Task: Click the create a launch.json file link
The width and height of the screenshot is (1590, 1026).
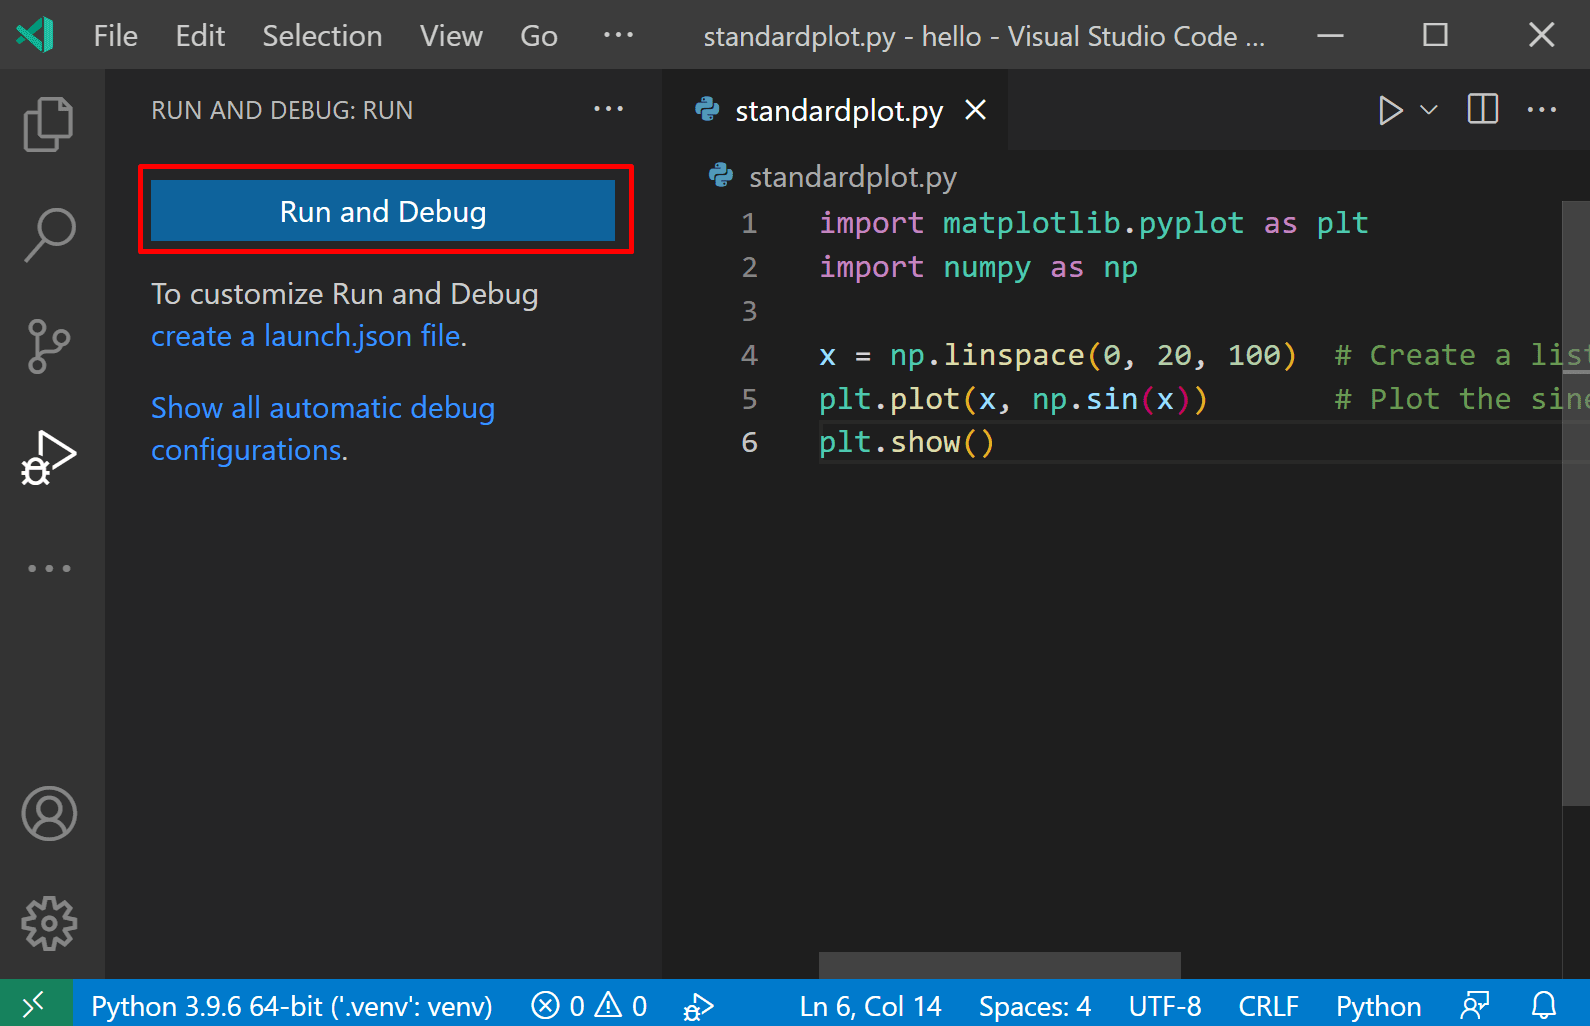Action: (306, 336)
